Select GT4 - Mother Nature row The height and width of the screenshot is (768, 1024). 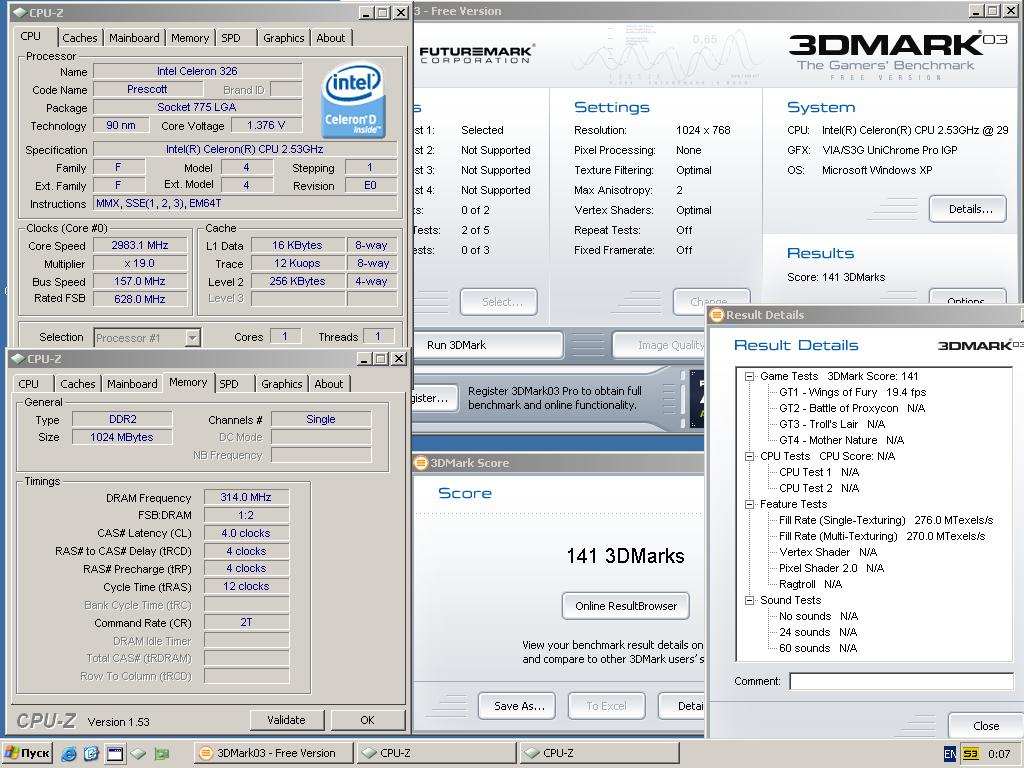click(x=841, y=440)
